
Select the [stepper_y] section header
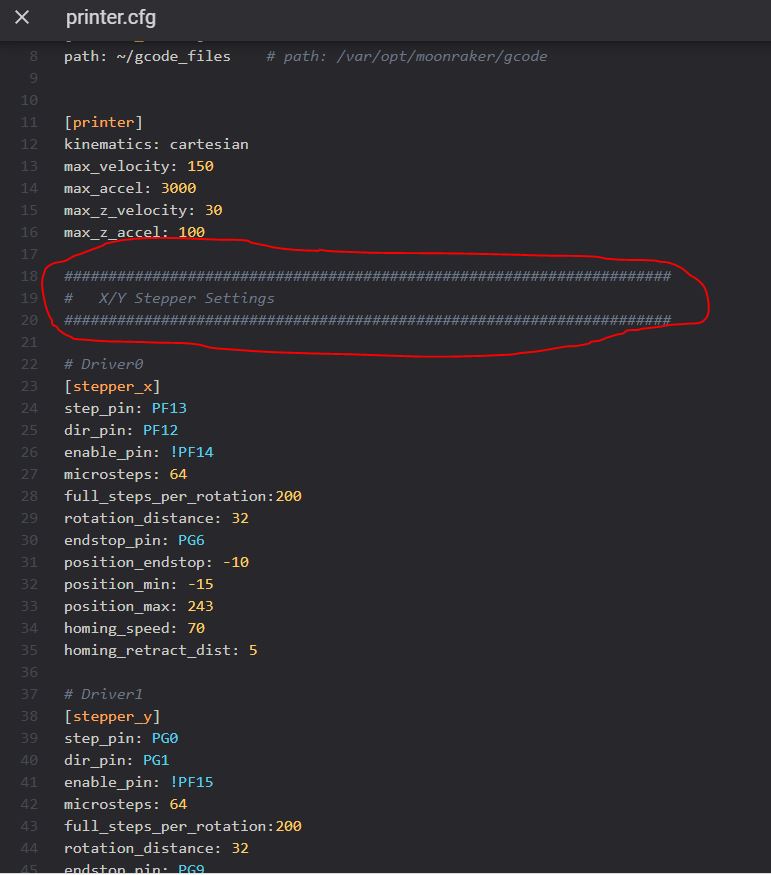[112, 716]
